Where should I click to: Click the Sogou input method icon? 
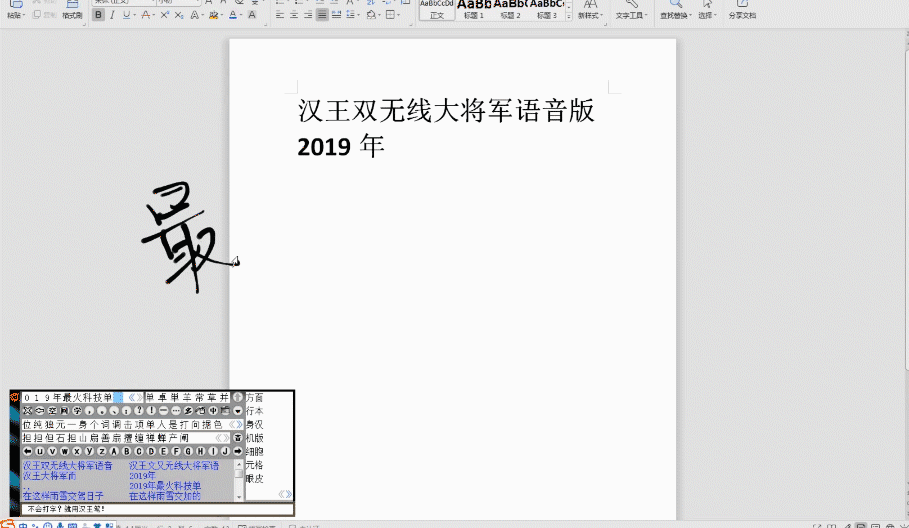coord(7,524)
